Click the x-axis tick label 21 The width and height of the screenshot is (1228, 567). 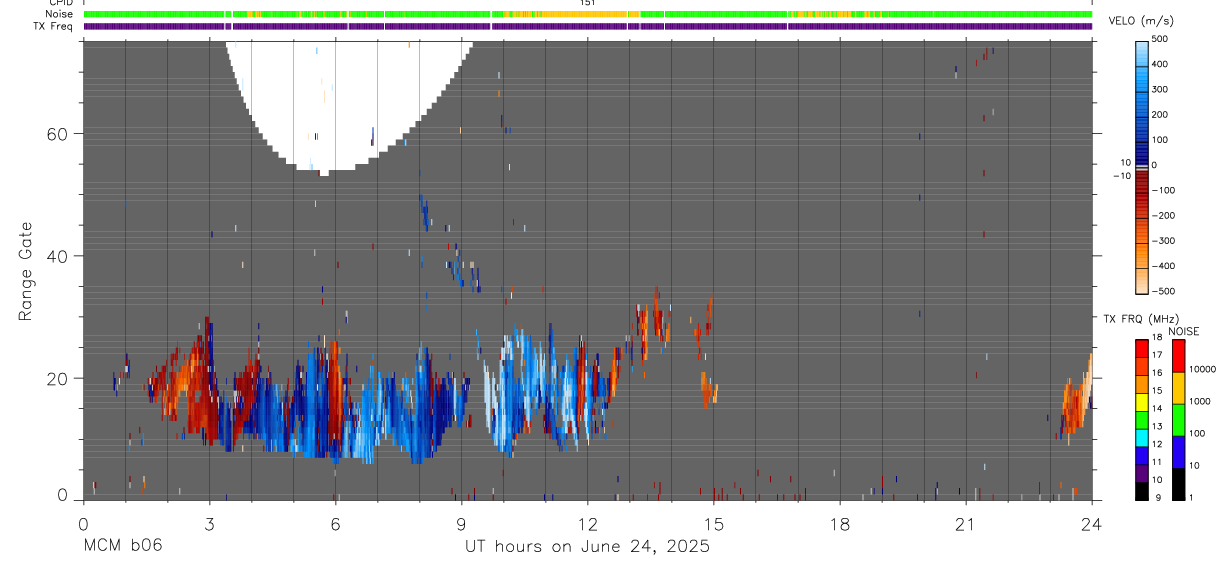pos(966,524)
